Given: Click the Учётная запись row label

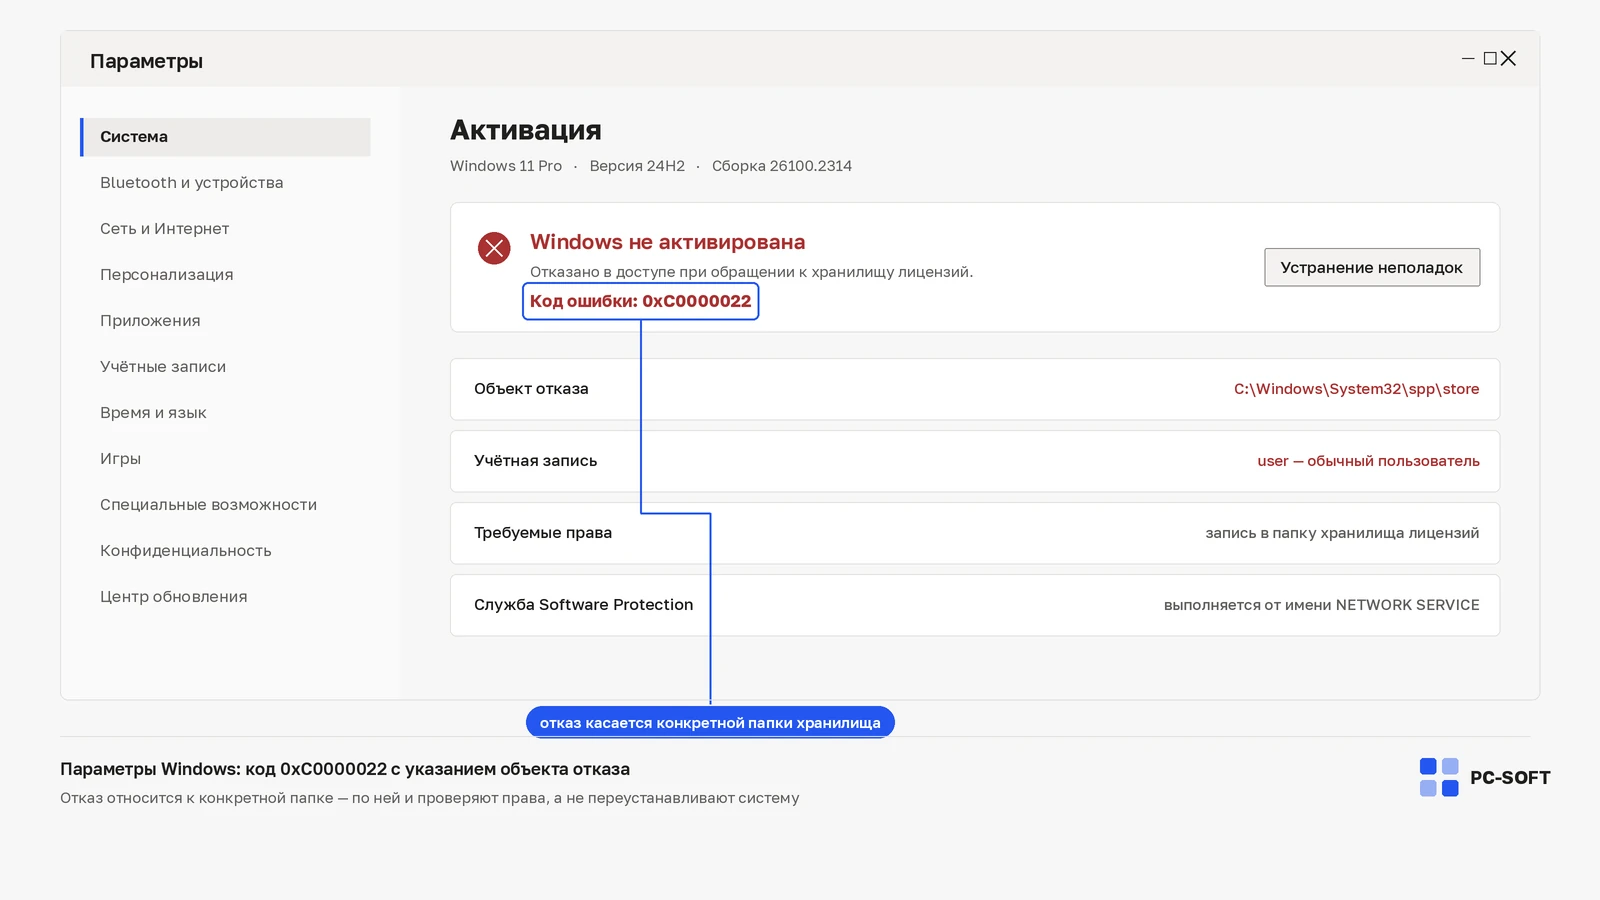Looking at the screenshot, I should coord(535,461).
